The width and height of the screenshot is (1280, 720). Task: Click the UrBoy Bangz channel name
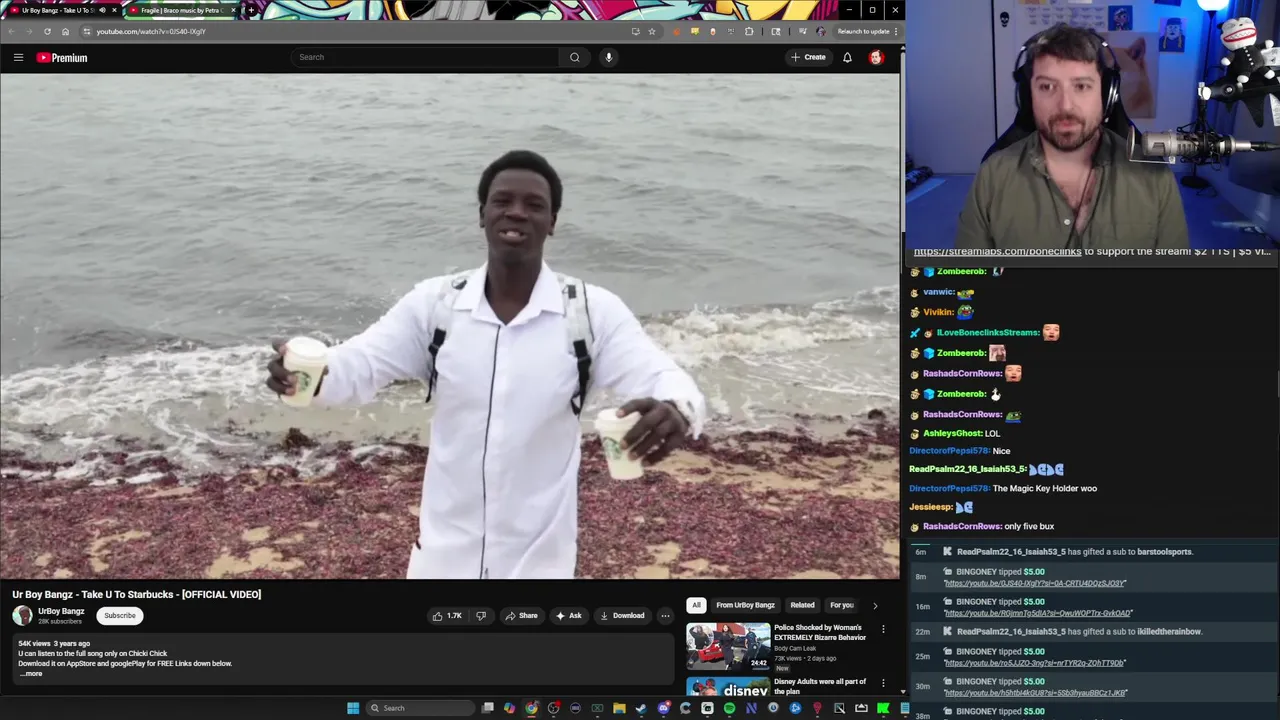pyautogui.click(x=61, y=611)
